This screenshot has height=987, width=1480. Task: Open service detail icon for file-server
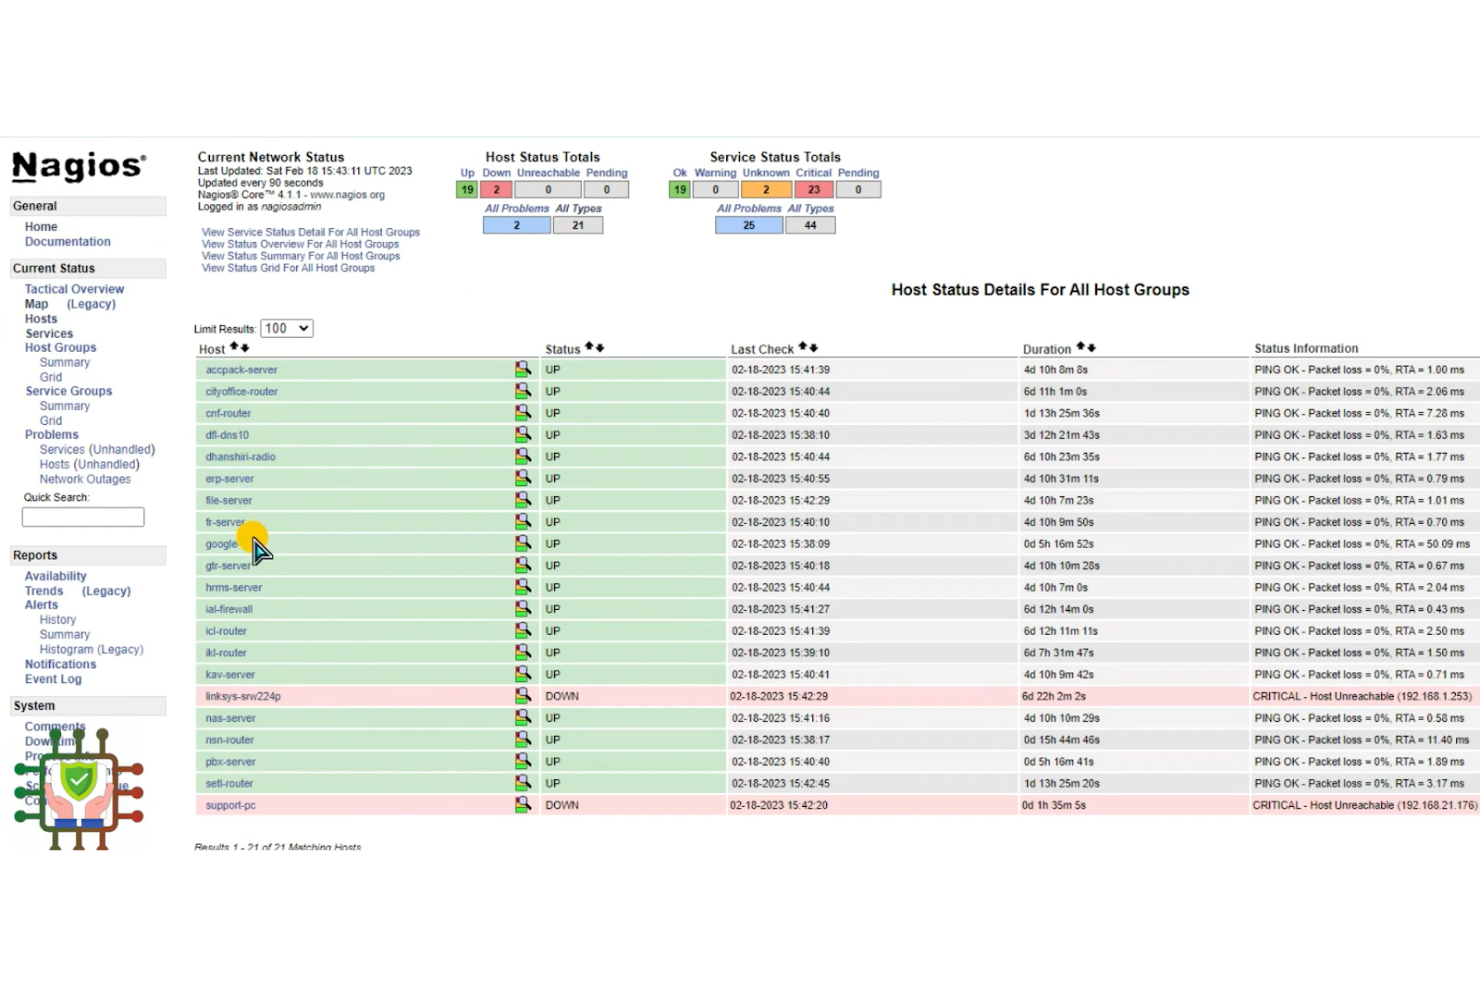tap(523, 500)
